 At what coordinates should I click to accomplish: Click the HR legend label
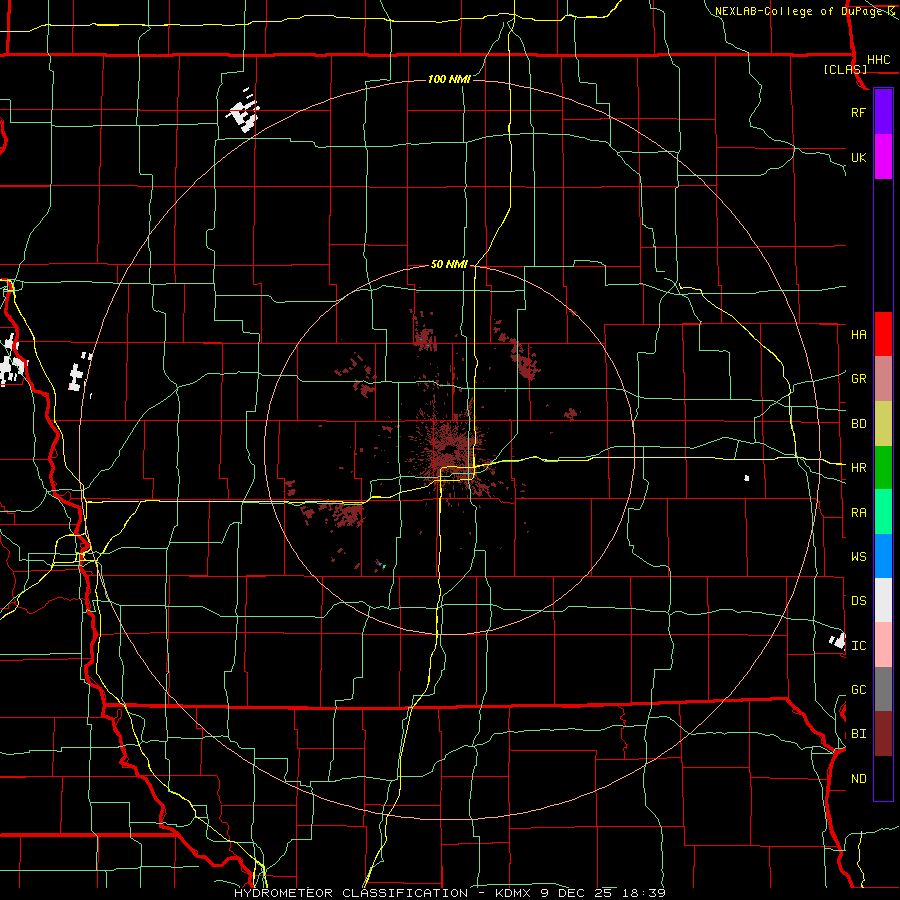pos(858,468)
